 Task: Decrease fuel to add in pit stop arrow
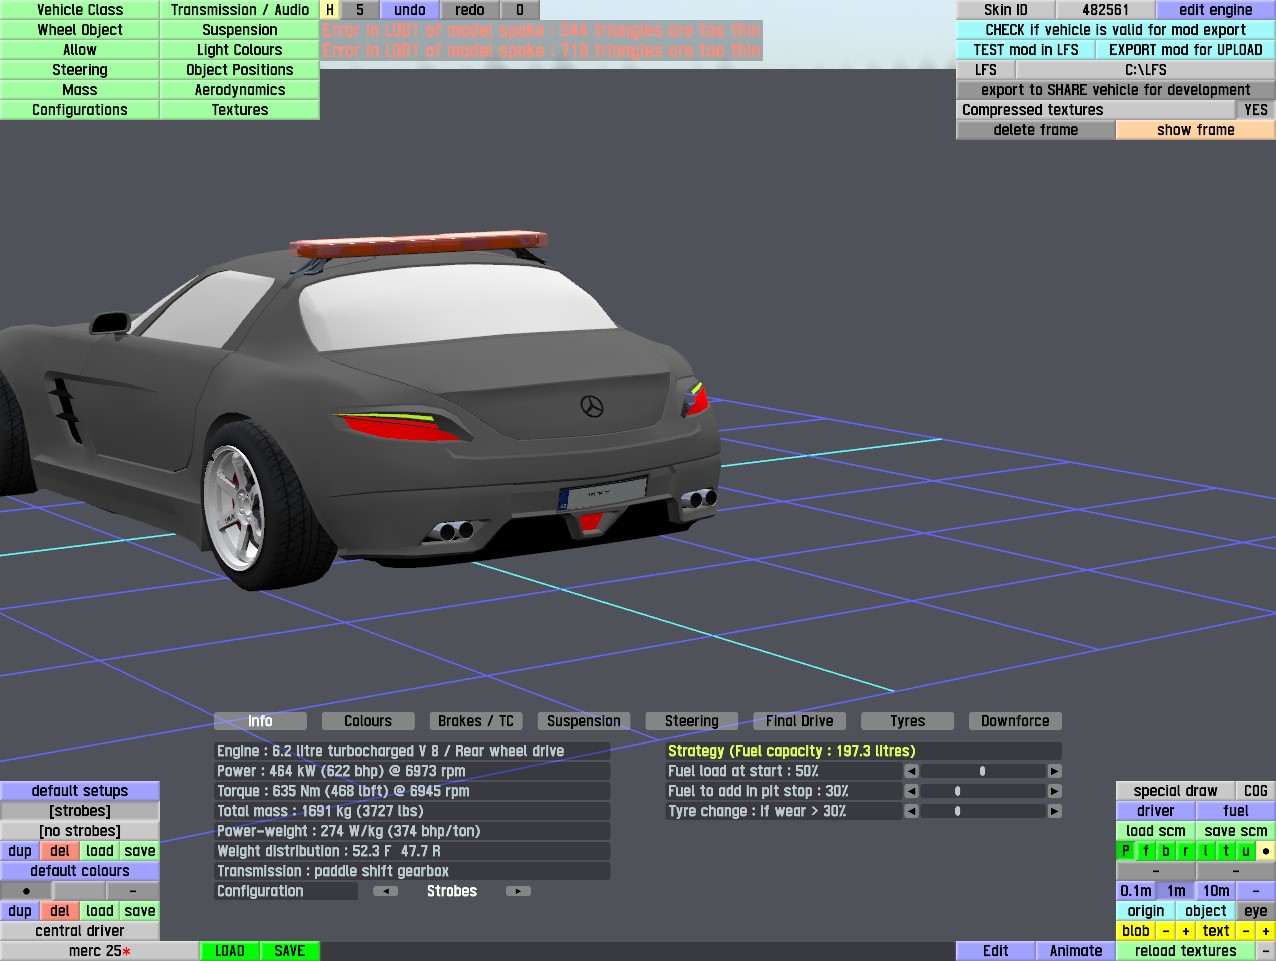coord(911,791)
